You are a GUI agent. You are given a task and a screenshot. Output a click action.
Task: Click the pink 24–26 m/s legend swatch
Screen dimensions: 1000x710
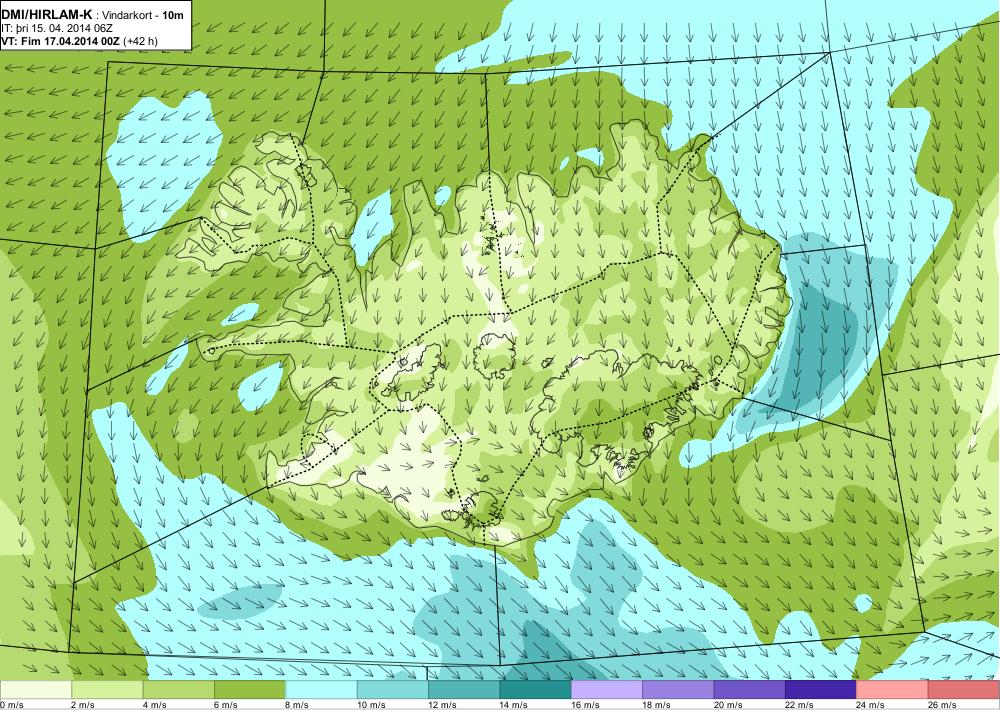[x=893, y=690]
